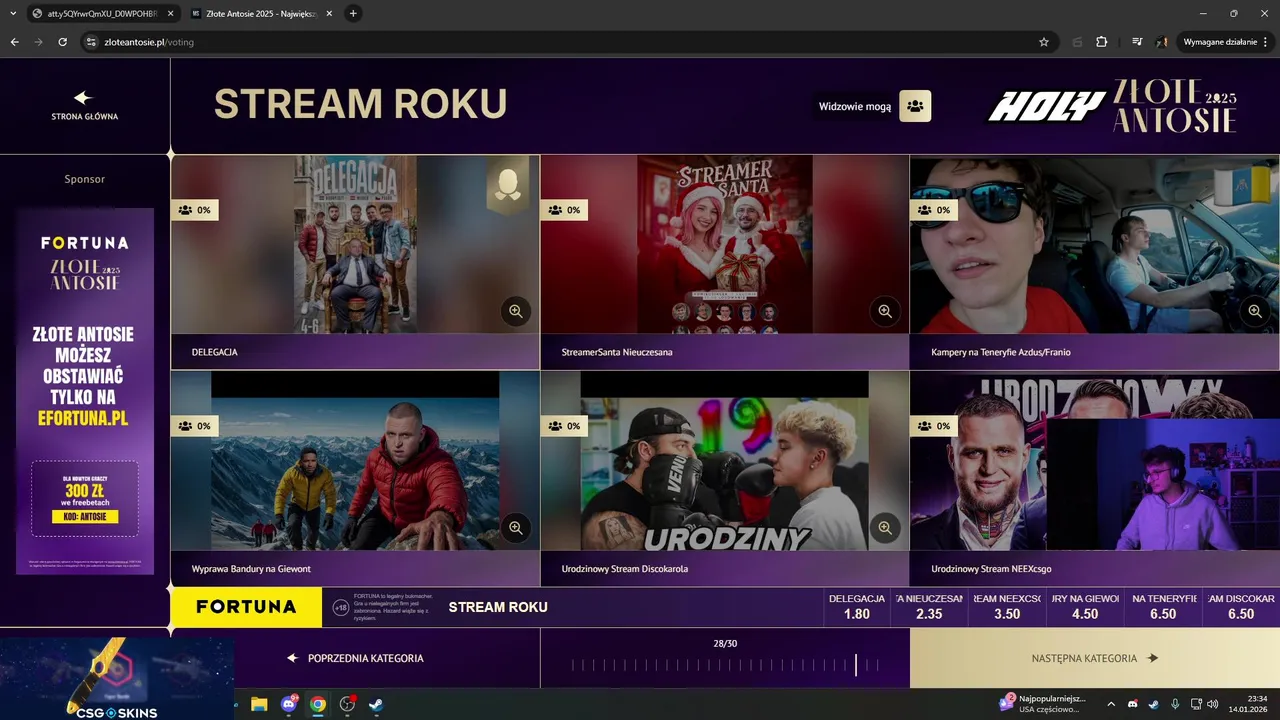Bookmark this page with star icon
1280x720 pixels.
[x=1044, y=42]
